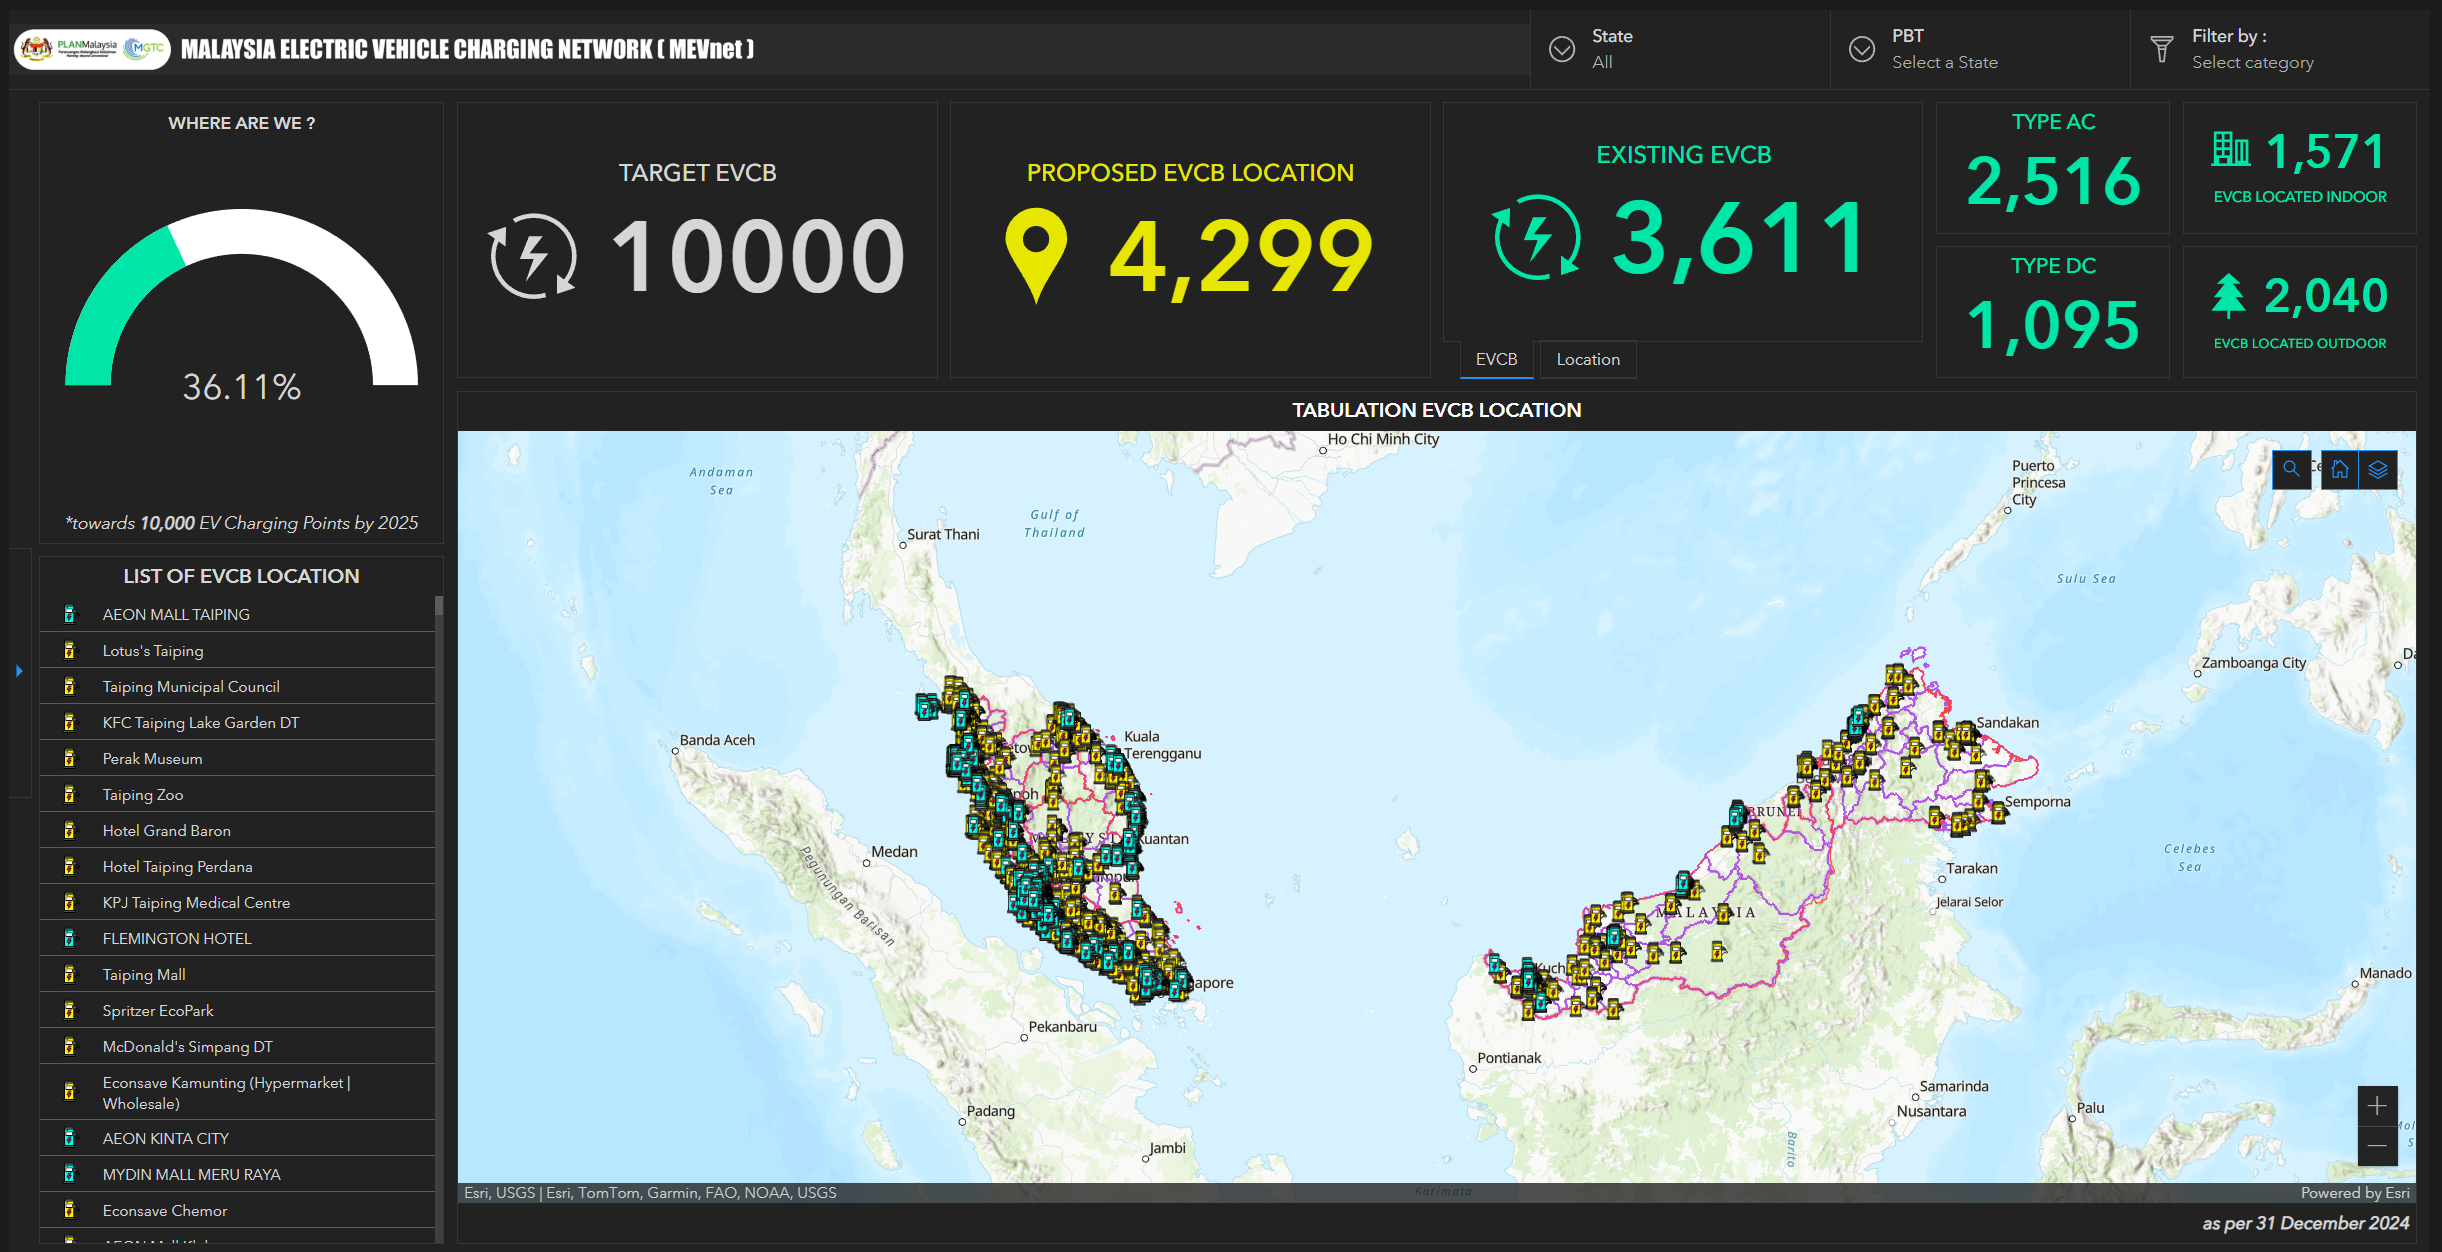The height and width of the screenshot is (1252, 2442).
Task: Open the map search tool
Action: pos(2291,469)
